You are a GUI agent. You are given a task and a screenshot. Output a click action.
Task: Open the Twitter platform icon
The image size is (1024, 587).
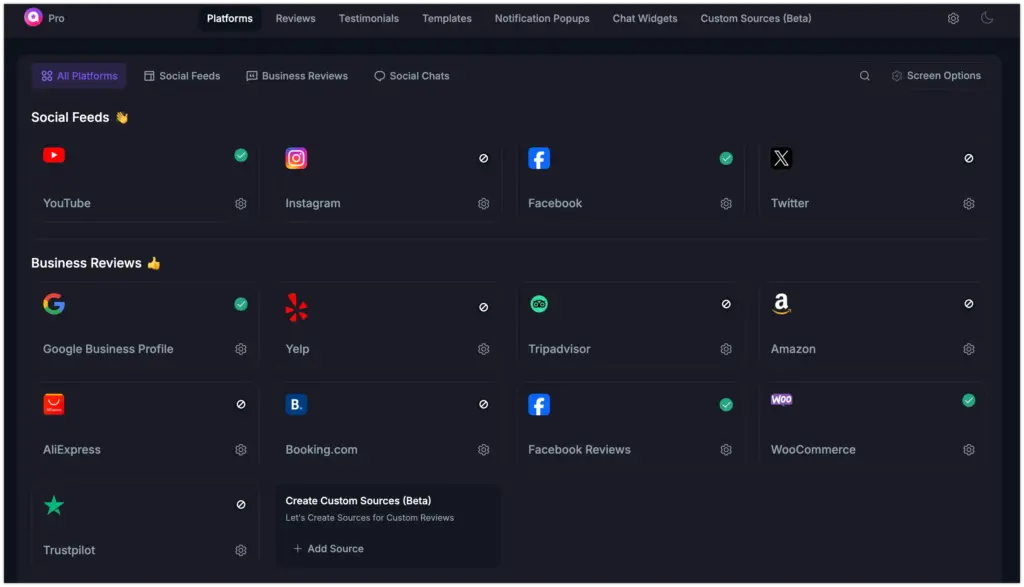point(781,158)
